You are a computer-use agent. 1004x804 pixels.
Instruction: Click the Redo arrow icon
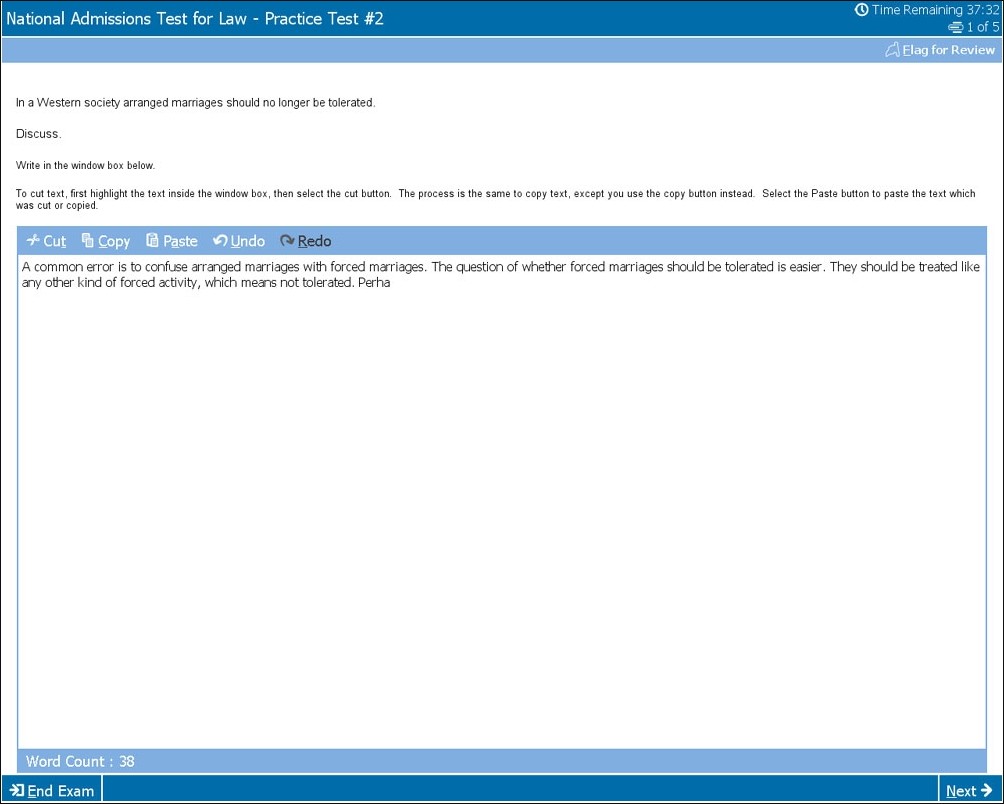(287, 240)
